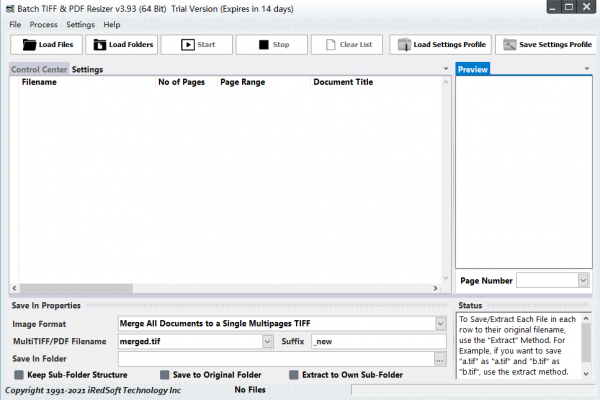600x400 pixels.
Task: Click the Status box scroll down arrow
Action: click(586, 374)
